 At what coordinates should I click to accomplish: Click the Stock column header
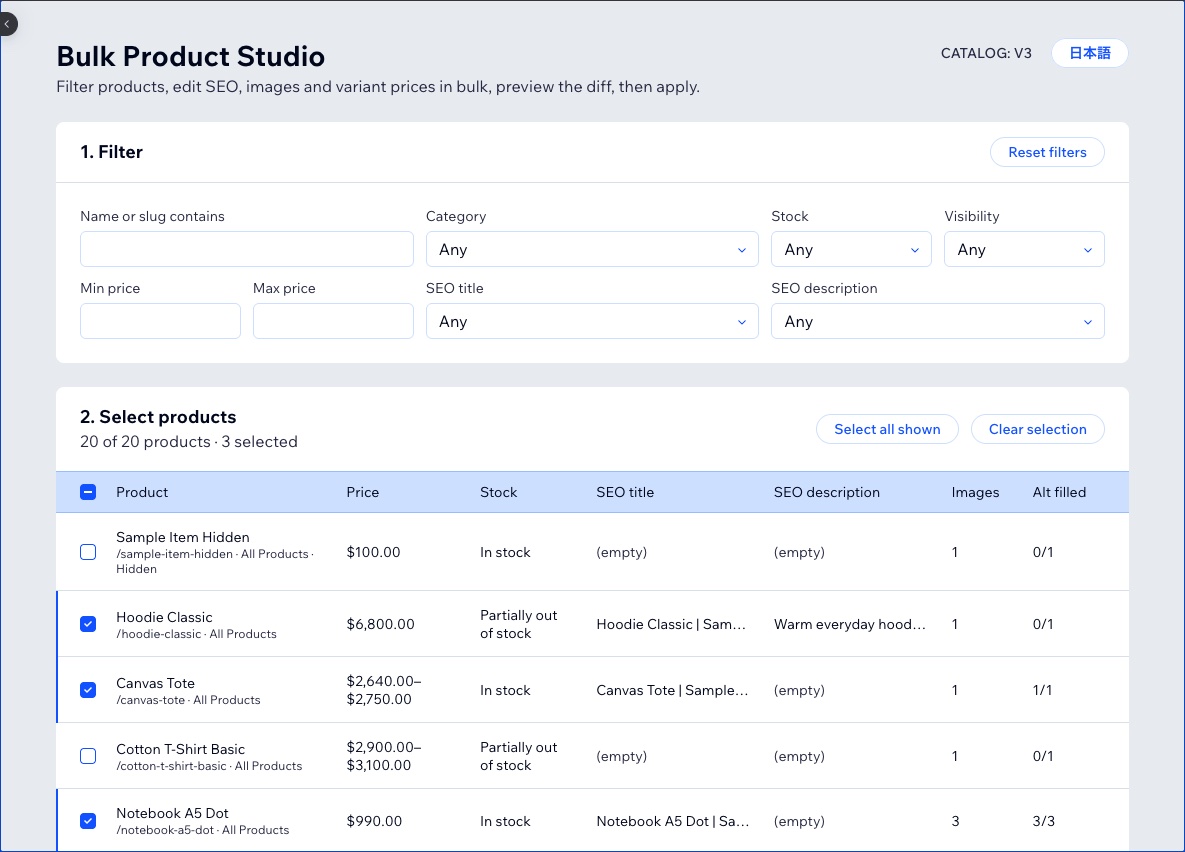coord(498,492)
